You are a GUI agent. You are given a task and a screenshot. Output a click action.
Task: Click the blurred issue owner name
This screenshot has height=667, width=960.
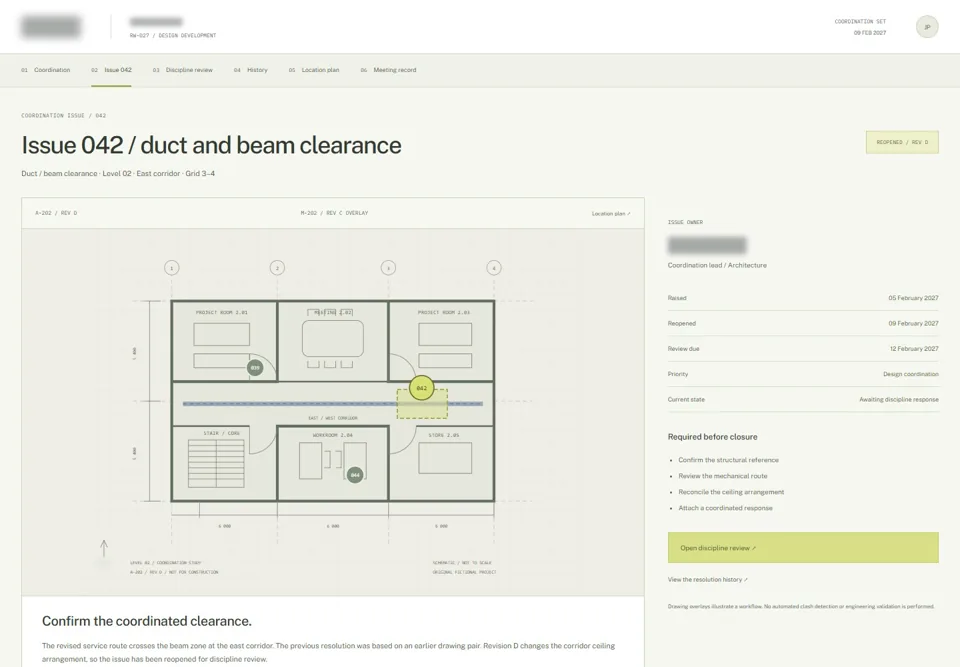[707, 246]
